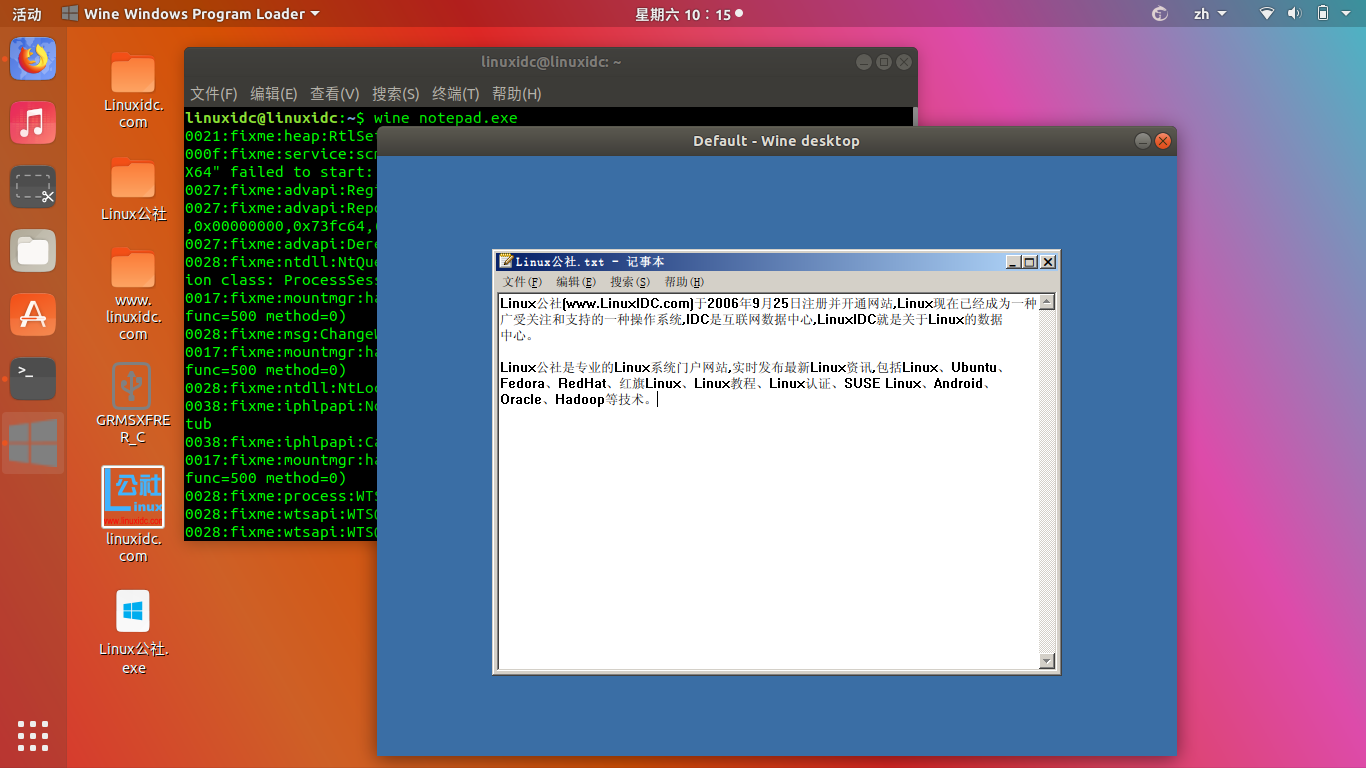The width and height of the screenshot is (1366, 768).
Task: Open the battery indicator icon
Action: click(x=1323, y=14)
